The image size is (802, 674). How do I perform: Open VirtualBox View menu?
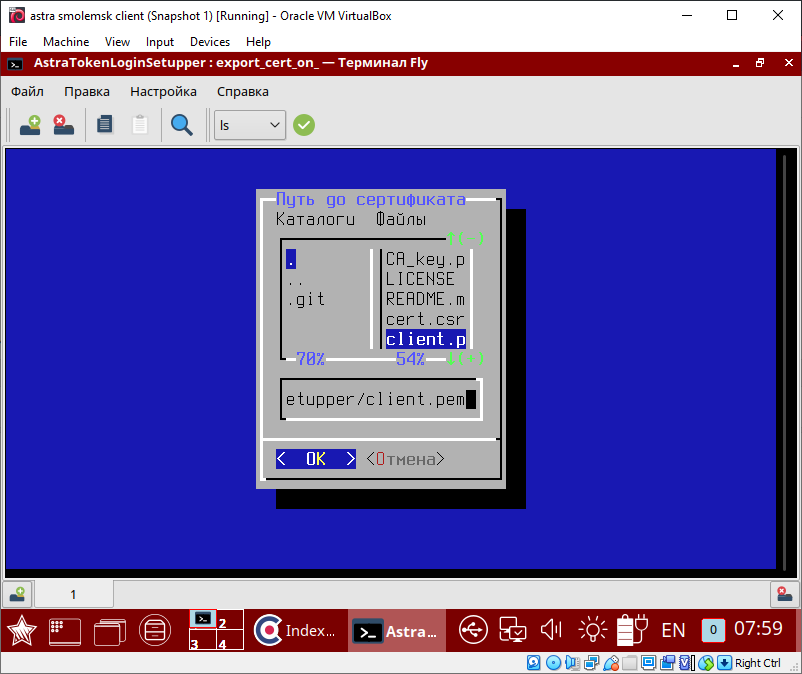point(117,42)
